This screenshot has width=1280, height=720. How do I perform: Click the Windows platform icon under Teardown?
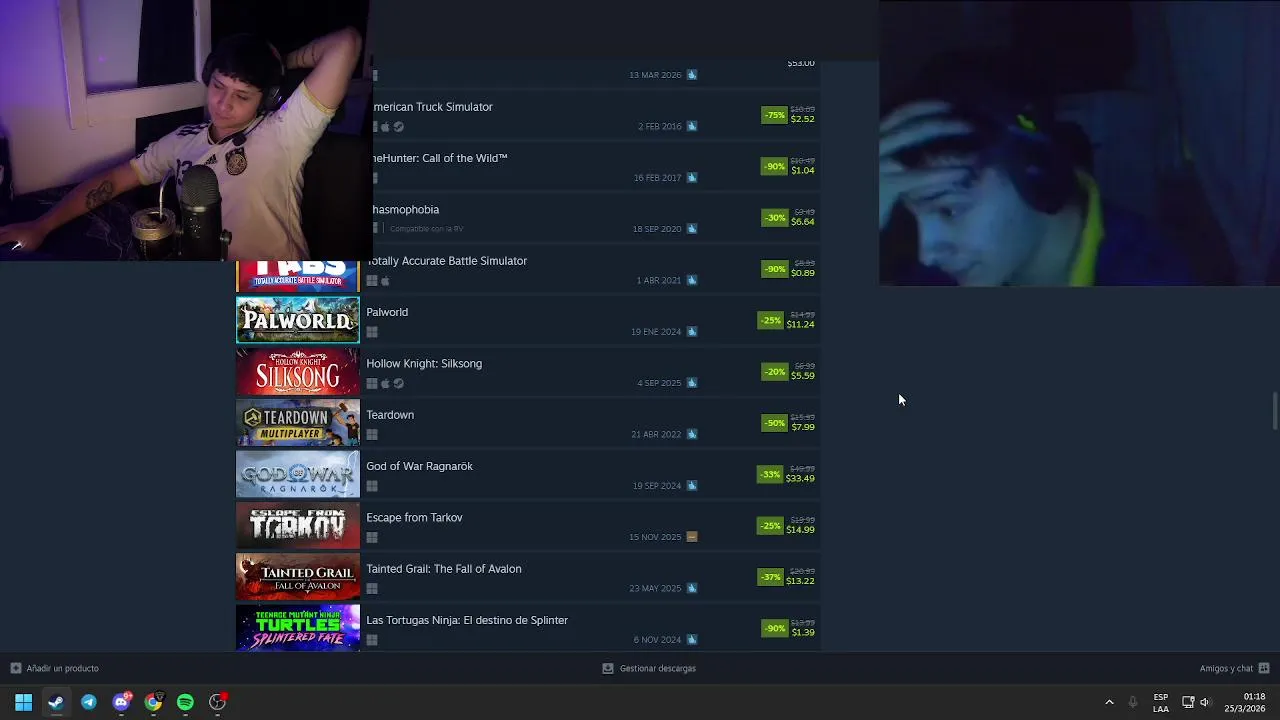(372, 435)
